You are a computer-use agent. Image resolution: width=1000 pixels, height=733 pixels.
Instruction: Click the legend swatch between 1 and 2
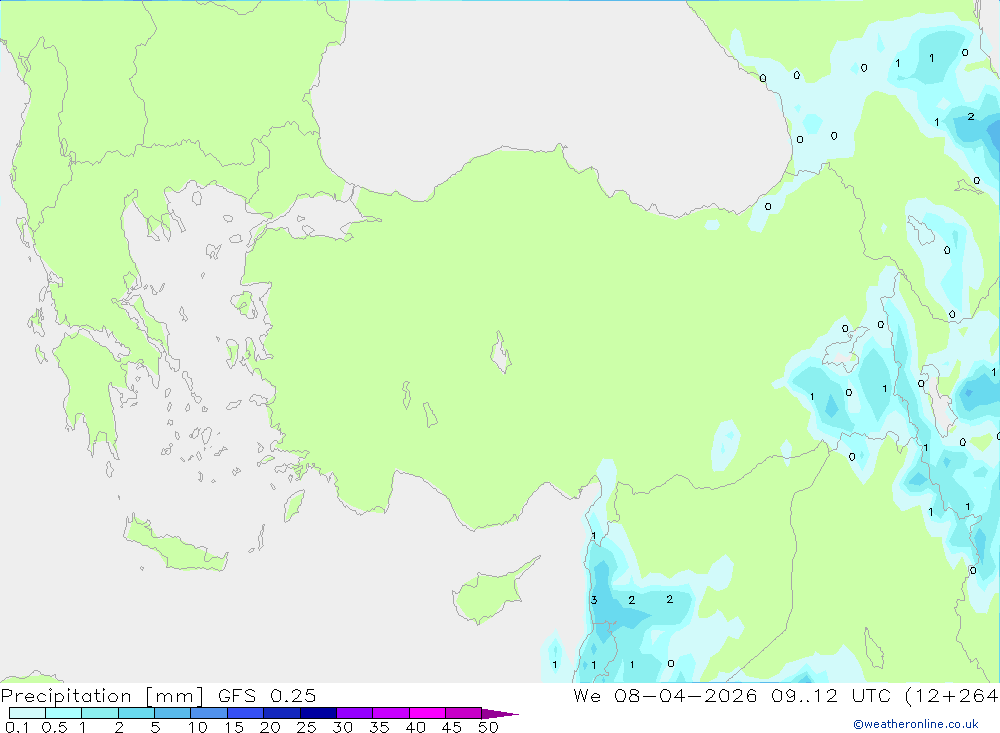[x=100, y=713]
